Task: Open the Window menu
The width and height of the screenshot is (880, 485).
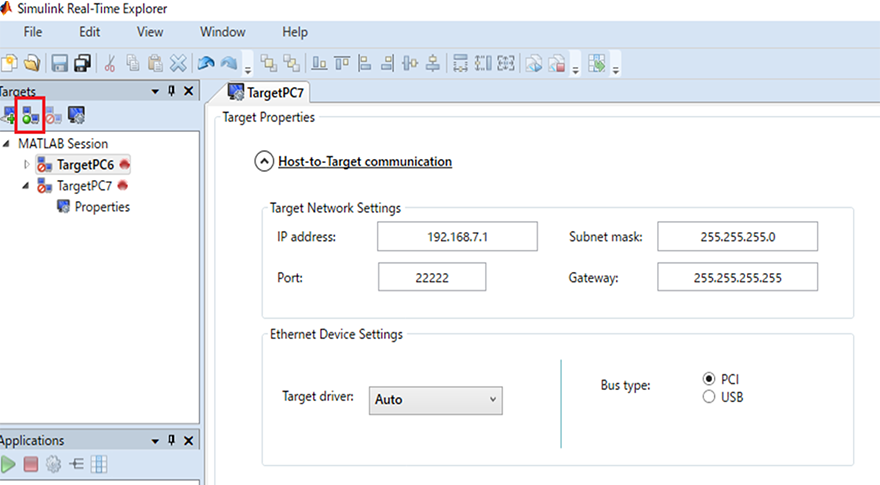Action: (223, 32)
